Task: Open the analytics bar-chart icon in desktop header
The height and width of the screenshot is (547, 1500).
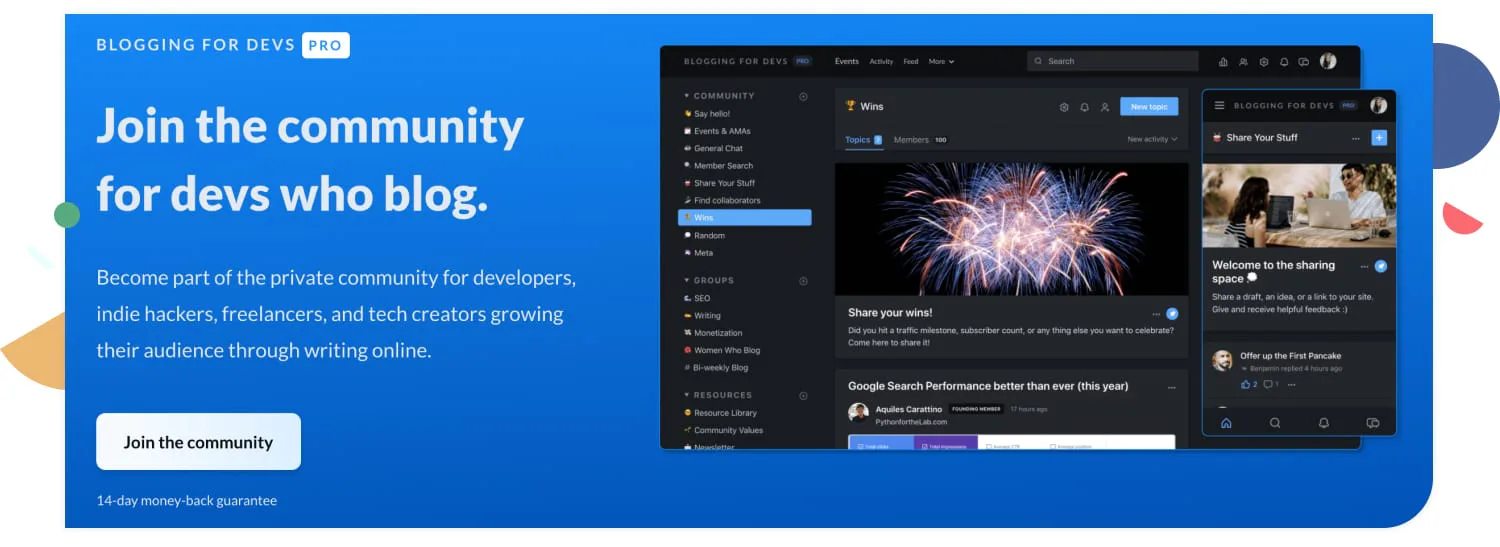Action: (x=1223, y=62)
